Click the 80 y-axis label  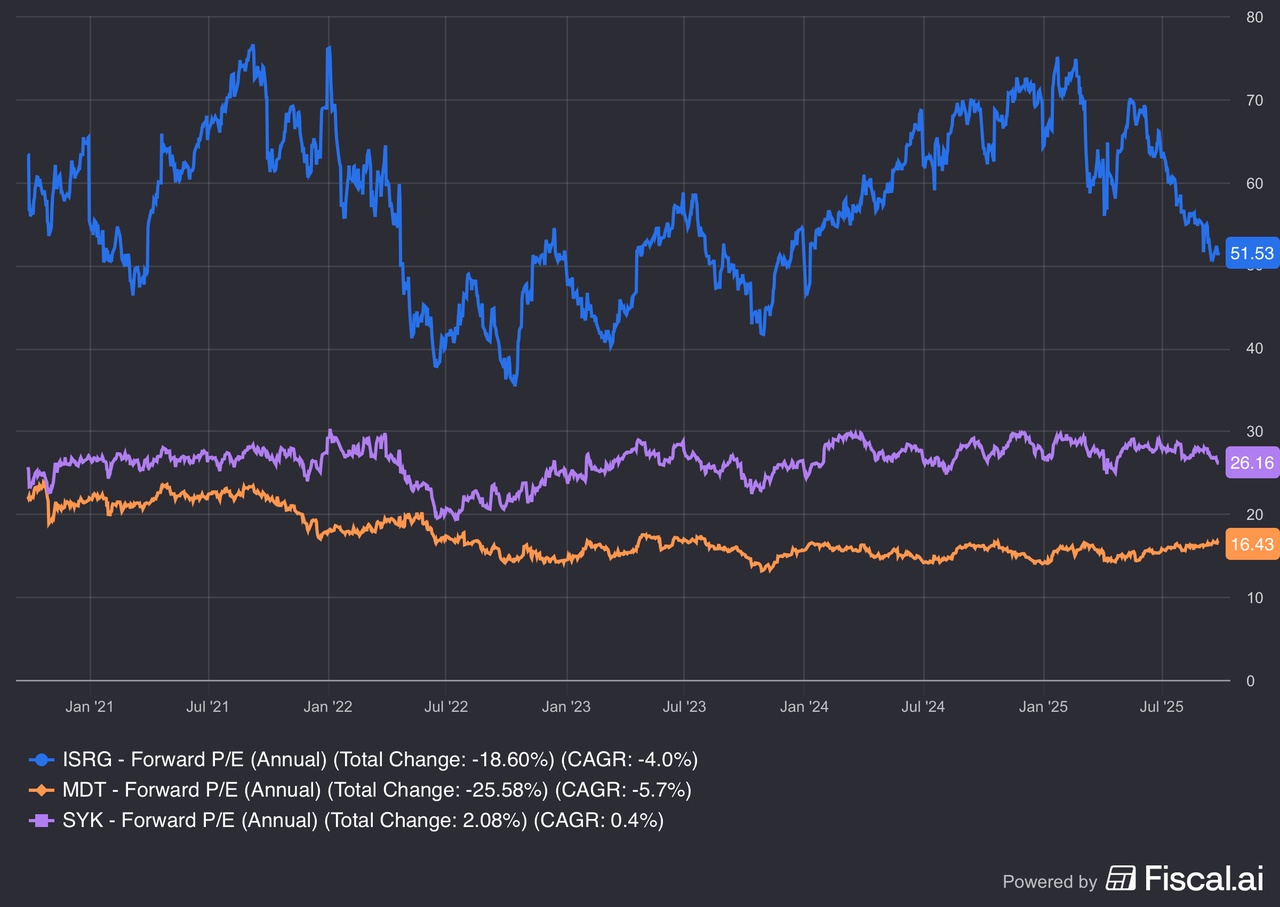(x=1254, y=17)
